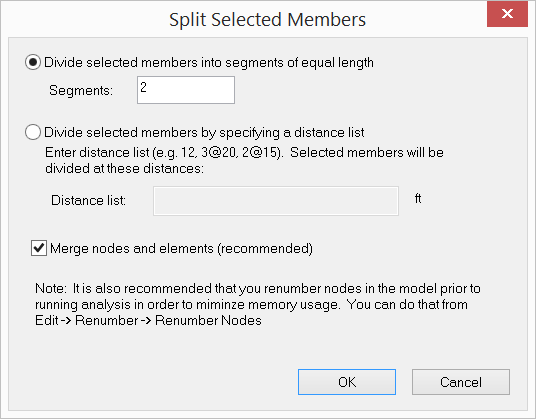This screenshot has height=419, width=536.
Task: Uncheck the Merge nodes and elements checkbox
Action: click(39, 248)
